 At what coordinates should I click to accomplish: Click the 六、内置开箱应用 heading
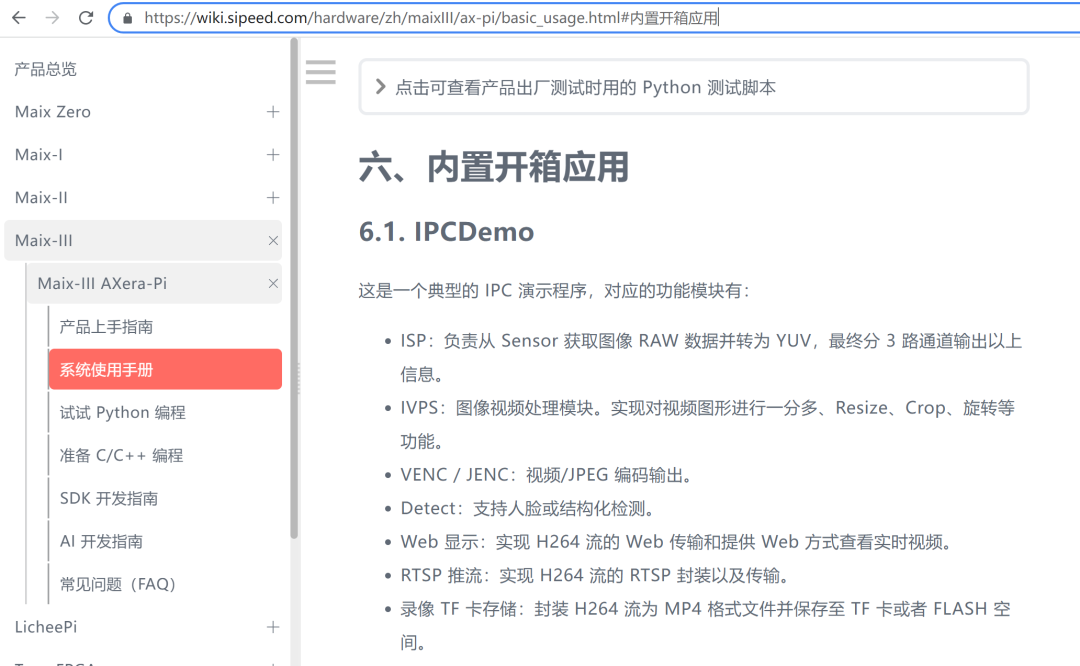[x=494, y=167]
